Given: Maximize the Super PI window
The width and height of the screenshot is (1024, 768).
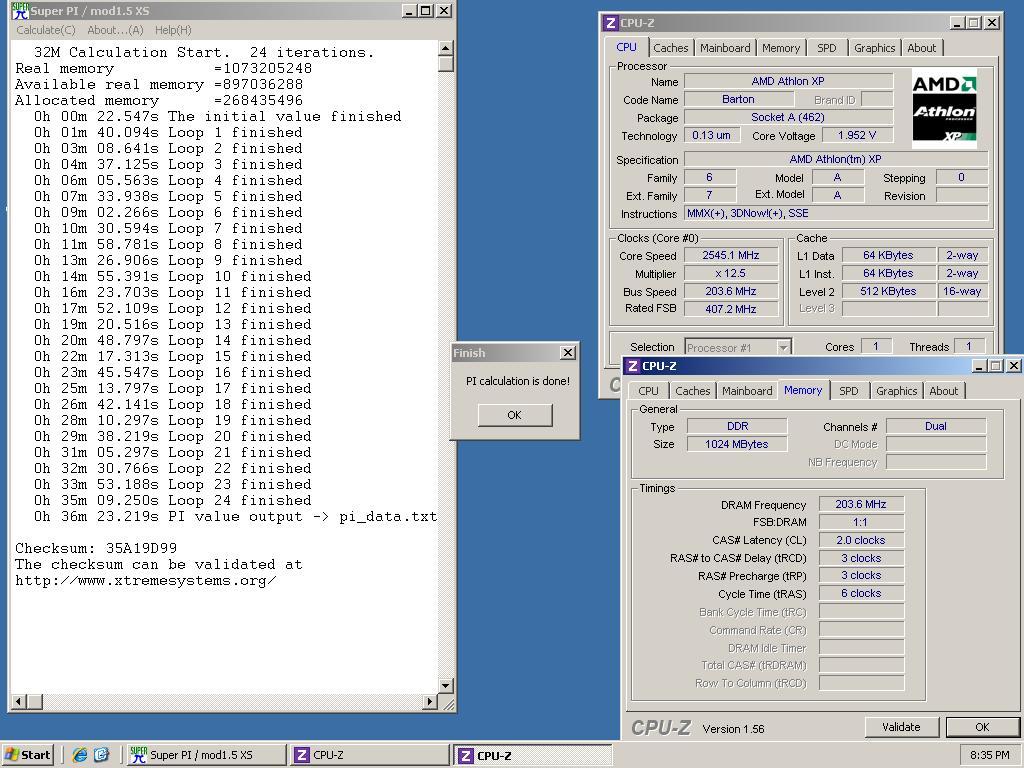Looking at the screenshot, I should (425, 10).
